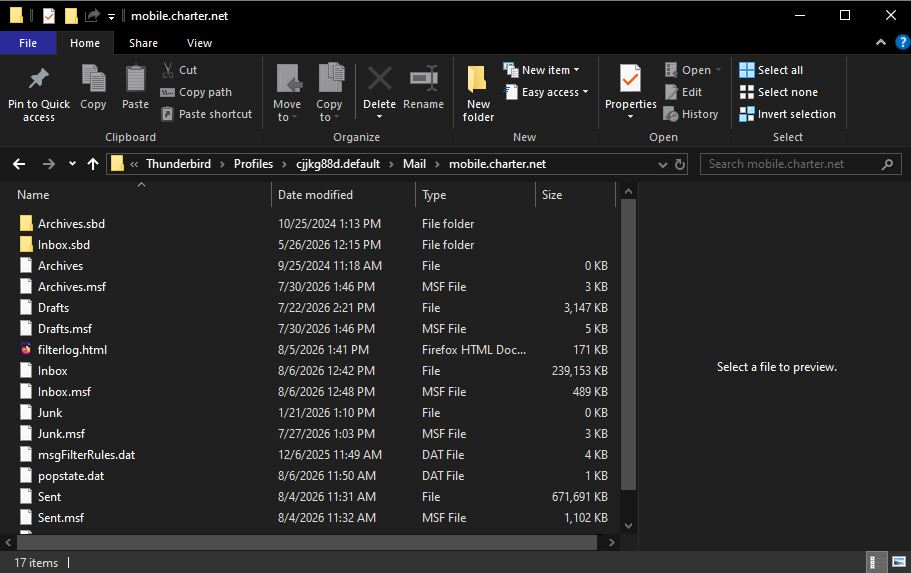Expand the Open button dropdown
This screenshot has height=573, width=911.
pyautogui.click(x=718, y=70)
